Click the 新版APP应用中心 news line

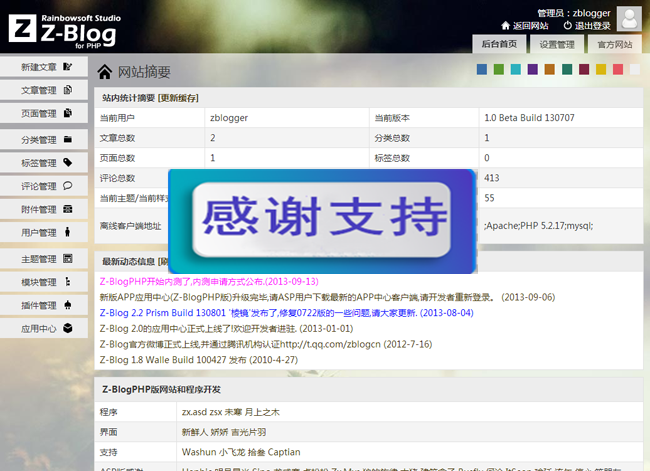327,297
